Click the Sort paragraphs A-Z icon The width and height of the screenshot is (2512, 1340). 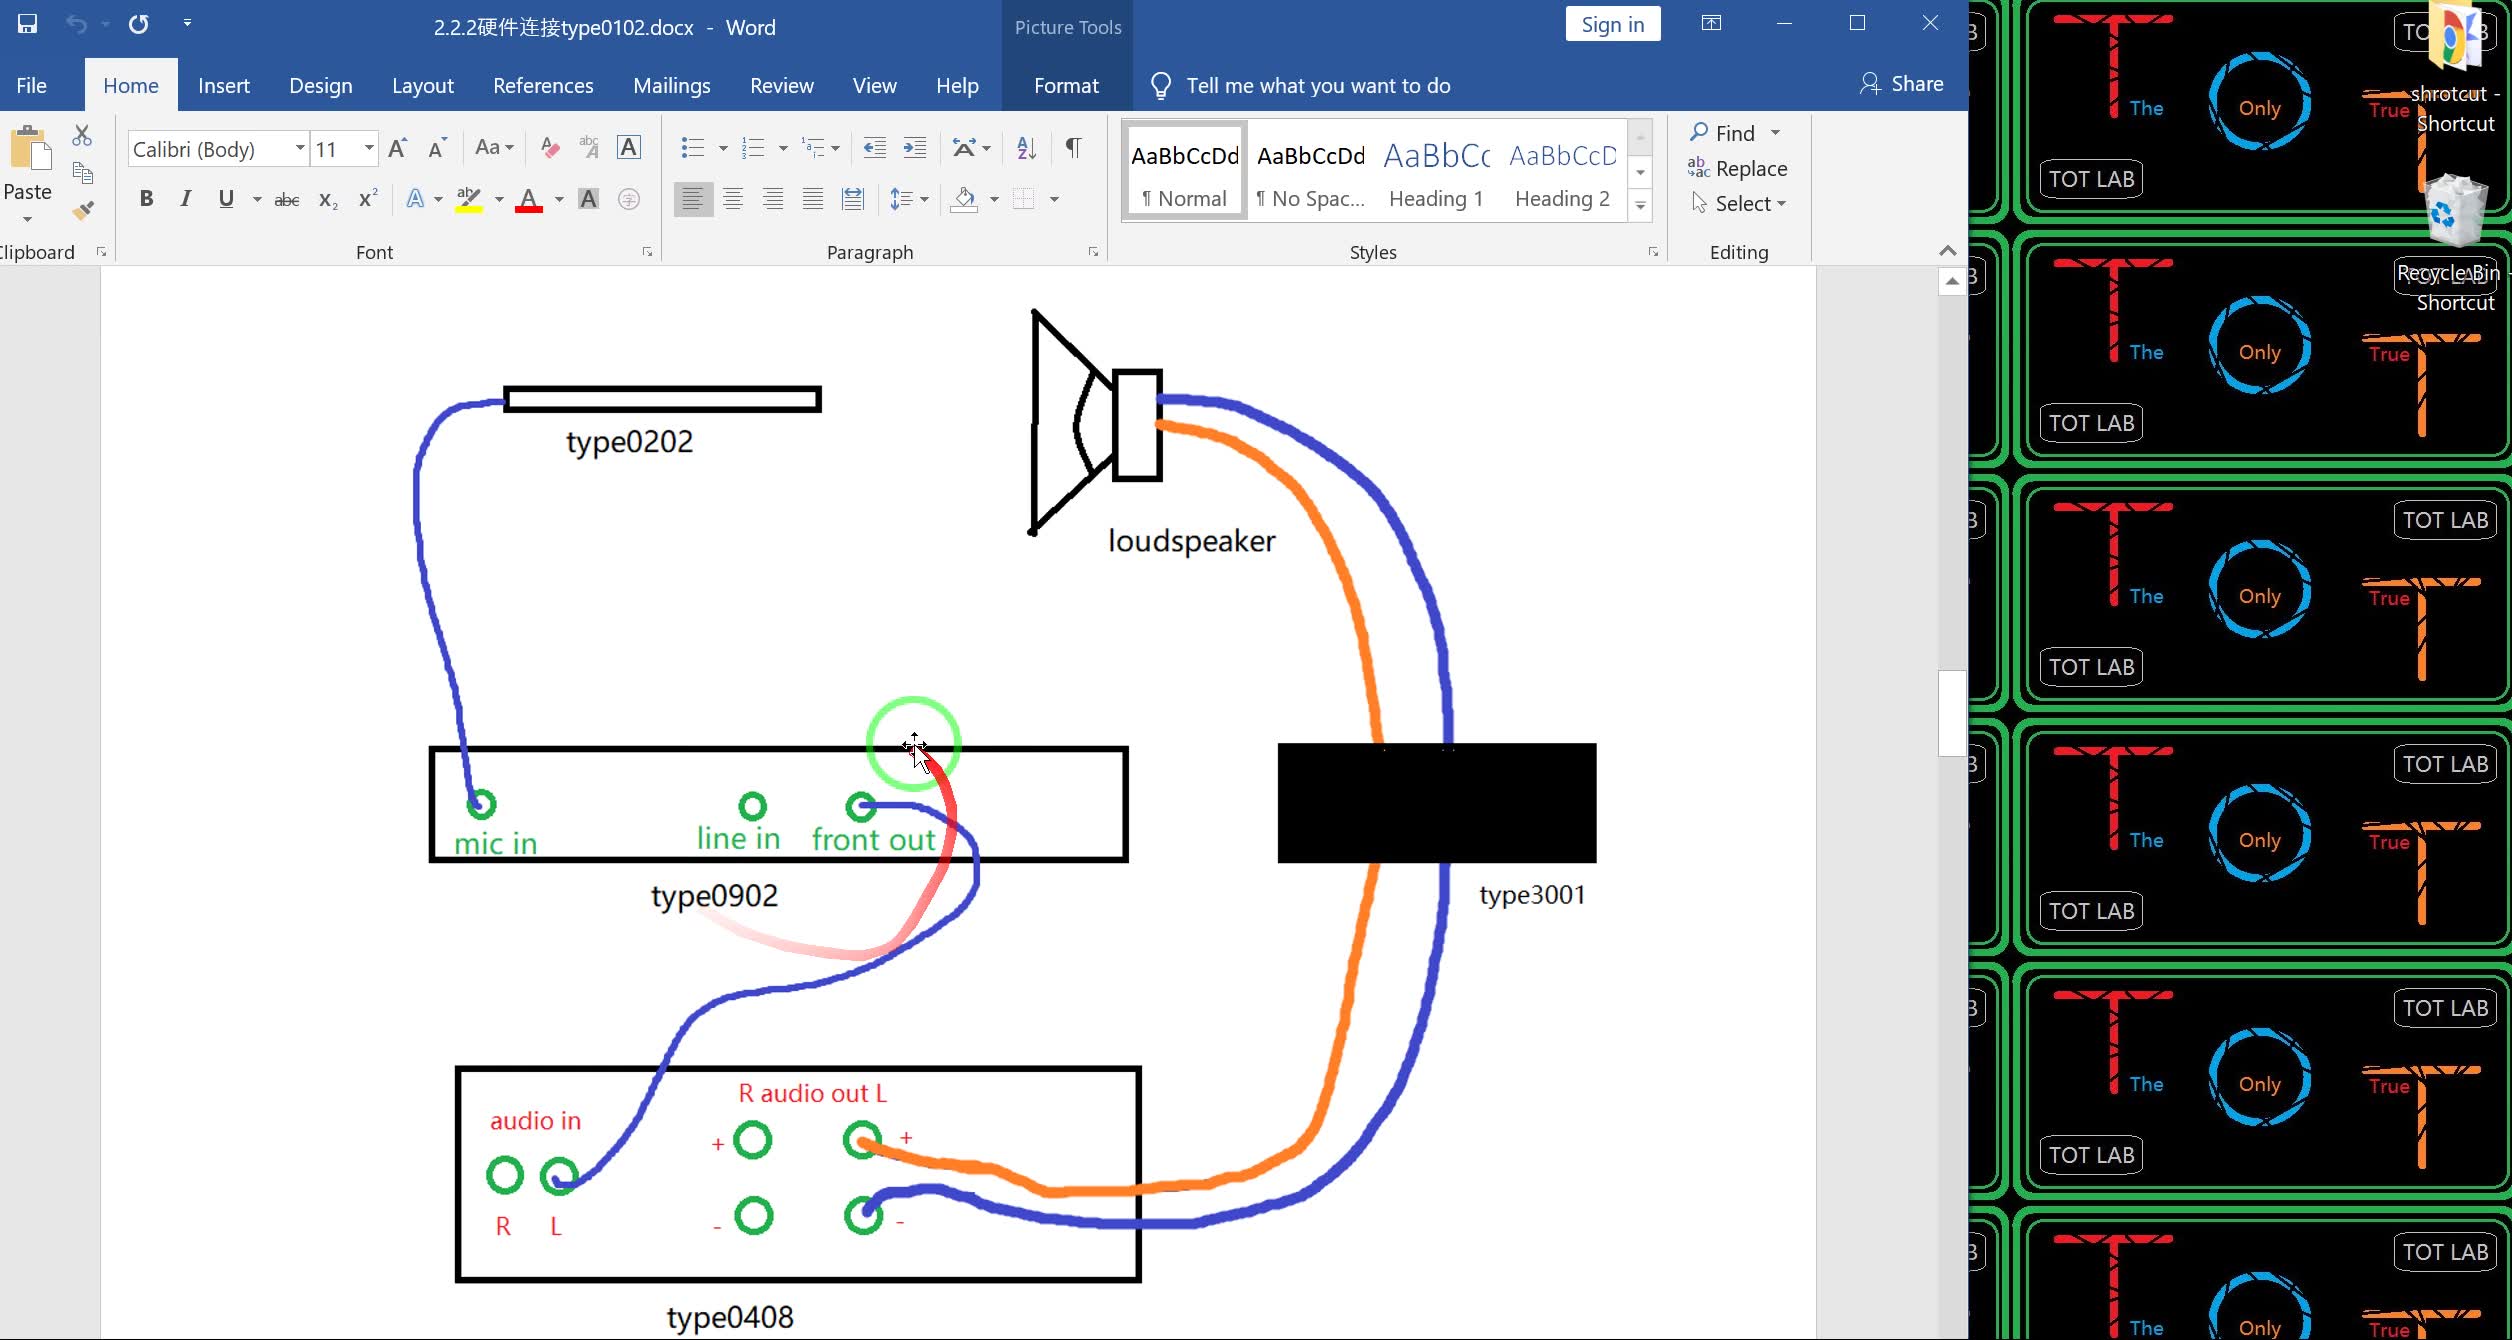pos(1026,148)
